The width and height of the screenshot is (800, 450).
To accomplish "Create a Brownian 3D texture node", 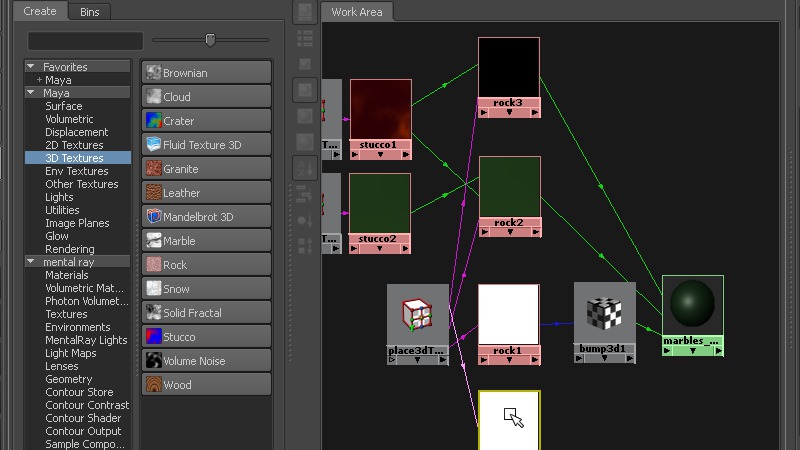I will point(206,73).
